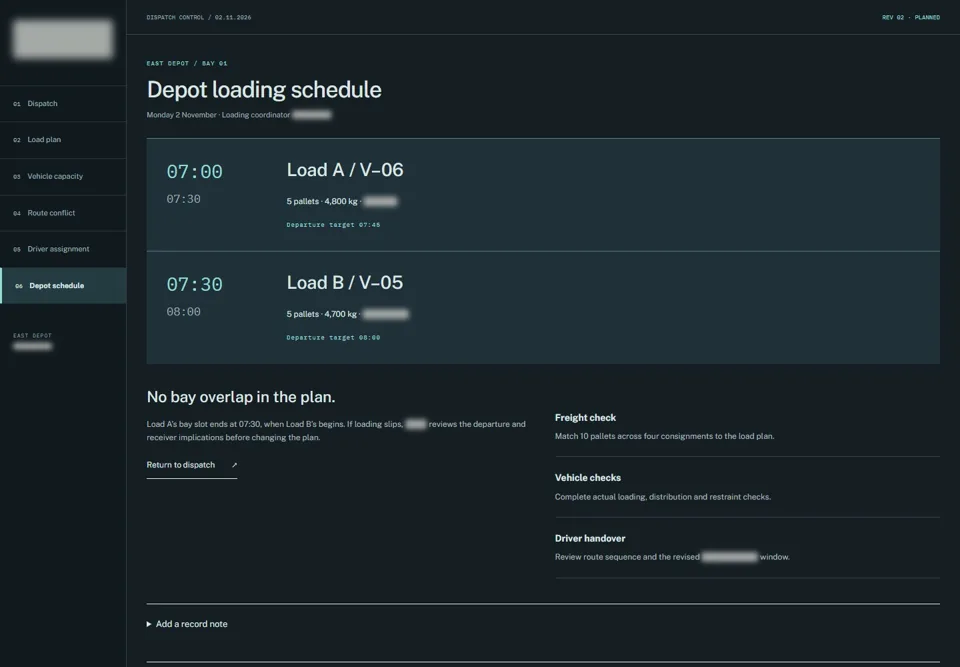
Task: Click the 07:30 start time of Load B
Action: click(x=195, y=284)
